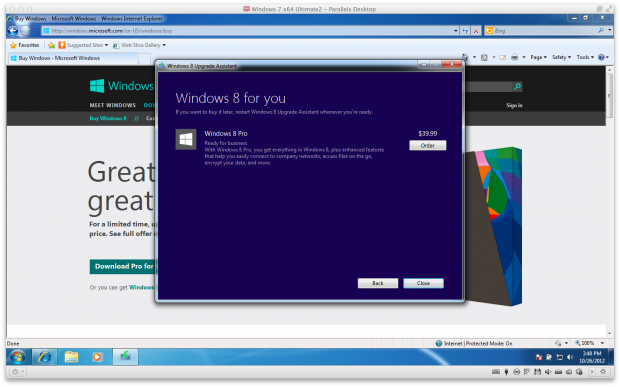Click the Parallels USB status icon
The image size is (620, 387).
(506, 372)
